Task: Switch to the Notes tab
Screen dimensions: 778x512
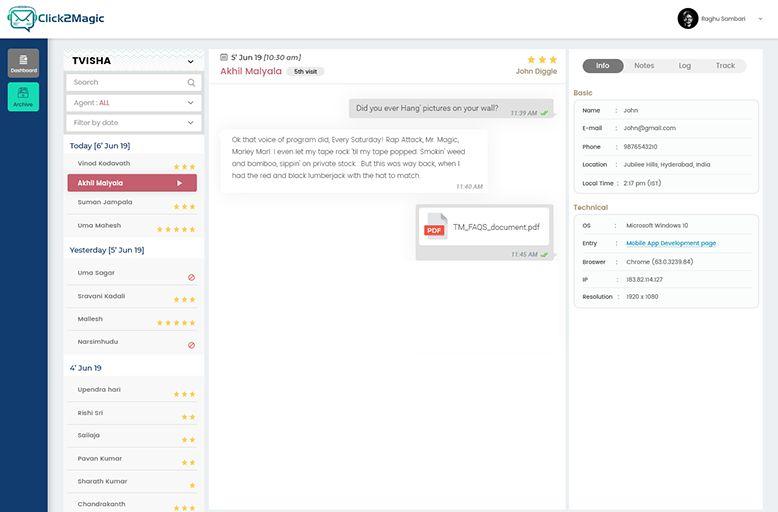Action: coord(644,65)
